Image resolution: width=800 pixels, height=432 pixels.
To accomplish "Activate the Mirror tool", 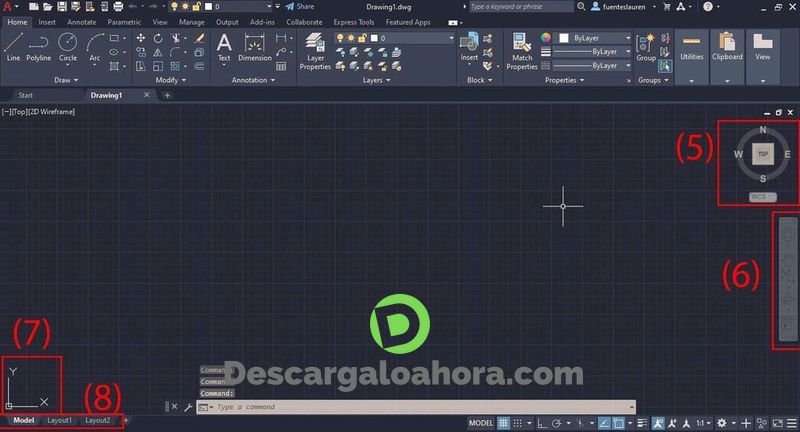I will tap(158, 52).
